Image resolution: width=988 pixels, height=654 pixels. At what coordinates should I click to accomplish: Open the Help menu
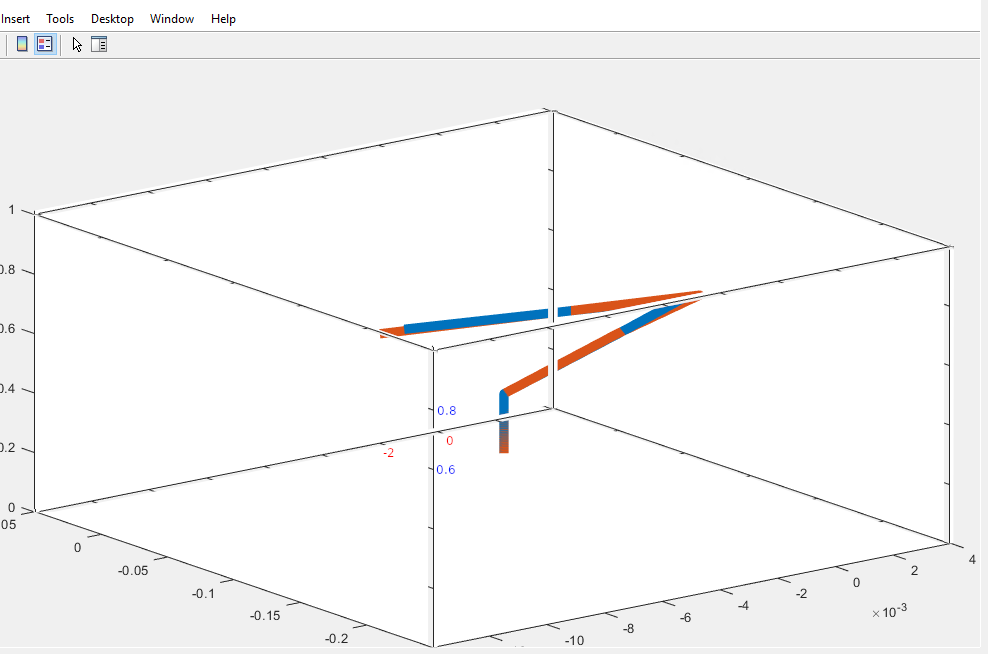click(x=223, y=19)
